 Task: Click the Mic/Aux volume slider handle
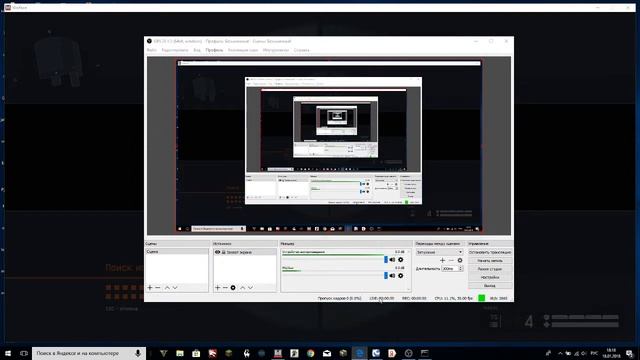(386, 276)
